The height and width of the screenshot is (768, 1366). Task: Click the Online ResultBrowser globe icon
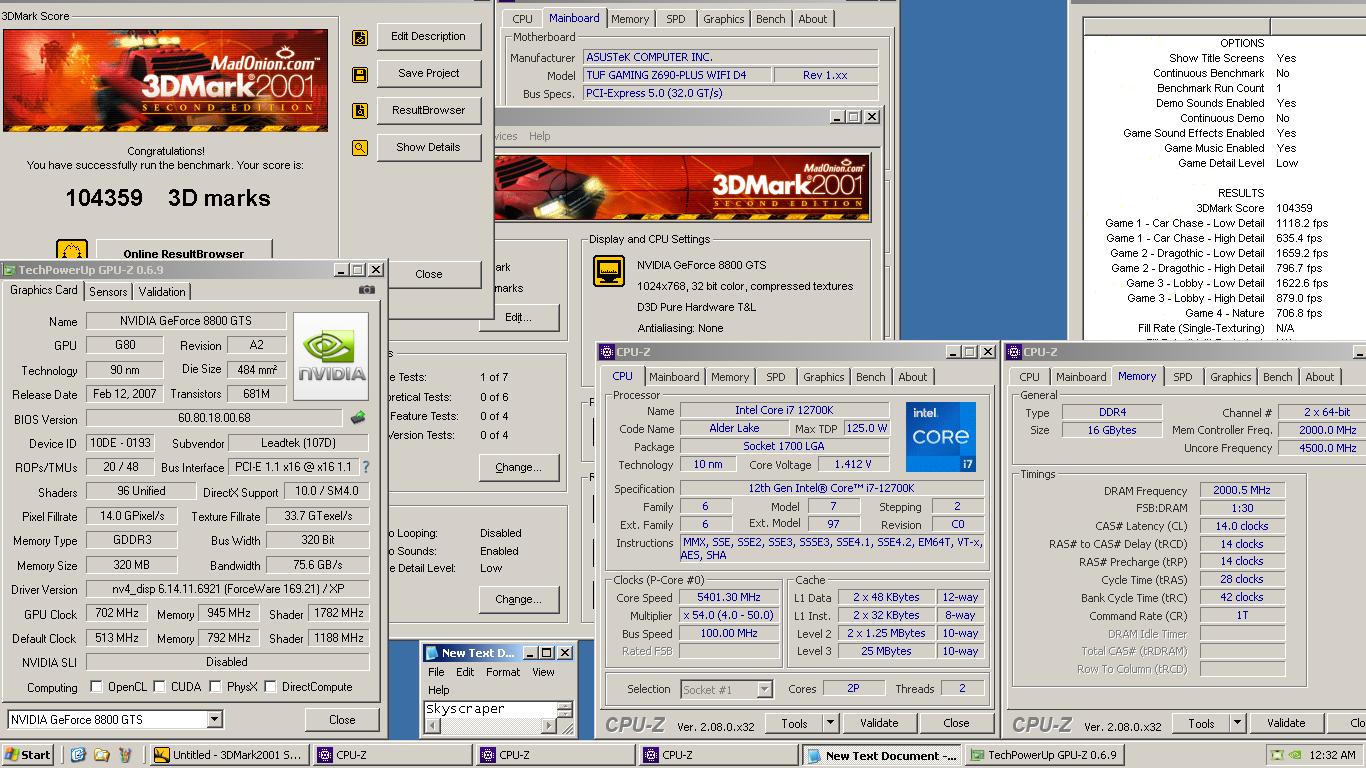pyautogui.click(x=72, y=251)
